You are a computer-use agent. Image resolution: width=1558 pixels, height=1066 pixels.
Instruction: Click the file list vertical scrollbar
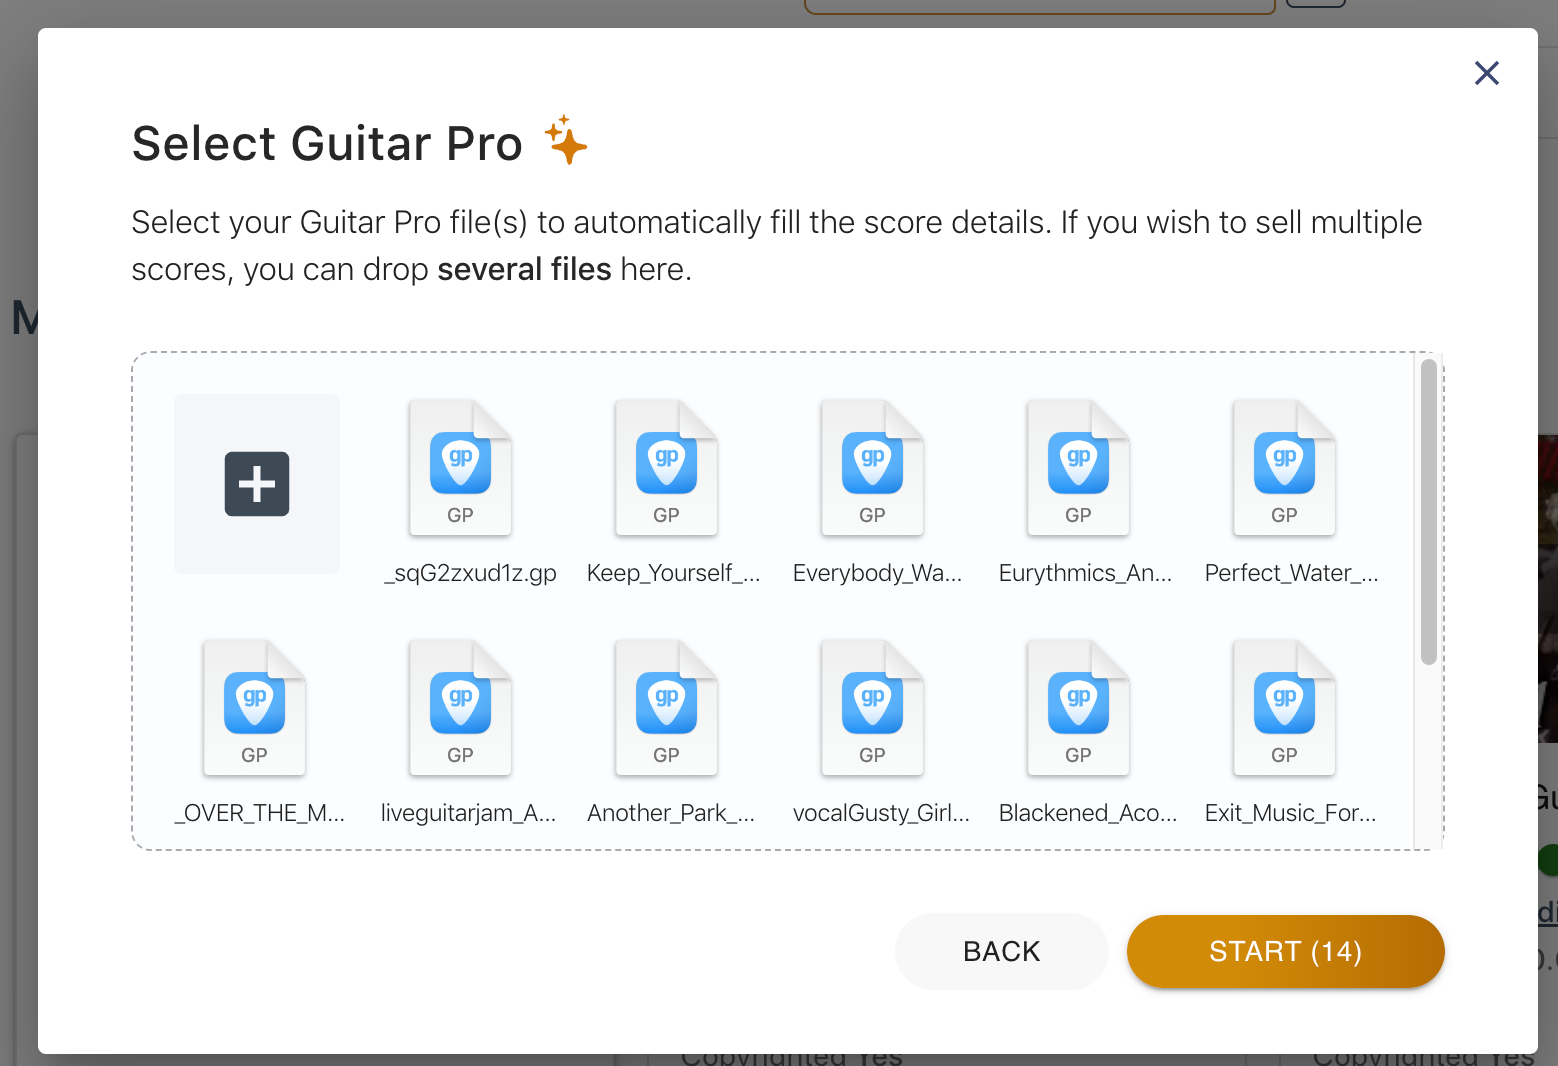pyautogui.click(x=1429, y=512)
